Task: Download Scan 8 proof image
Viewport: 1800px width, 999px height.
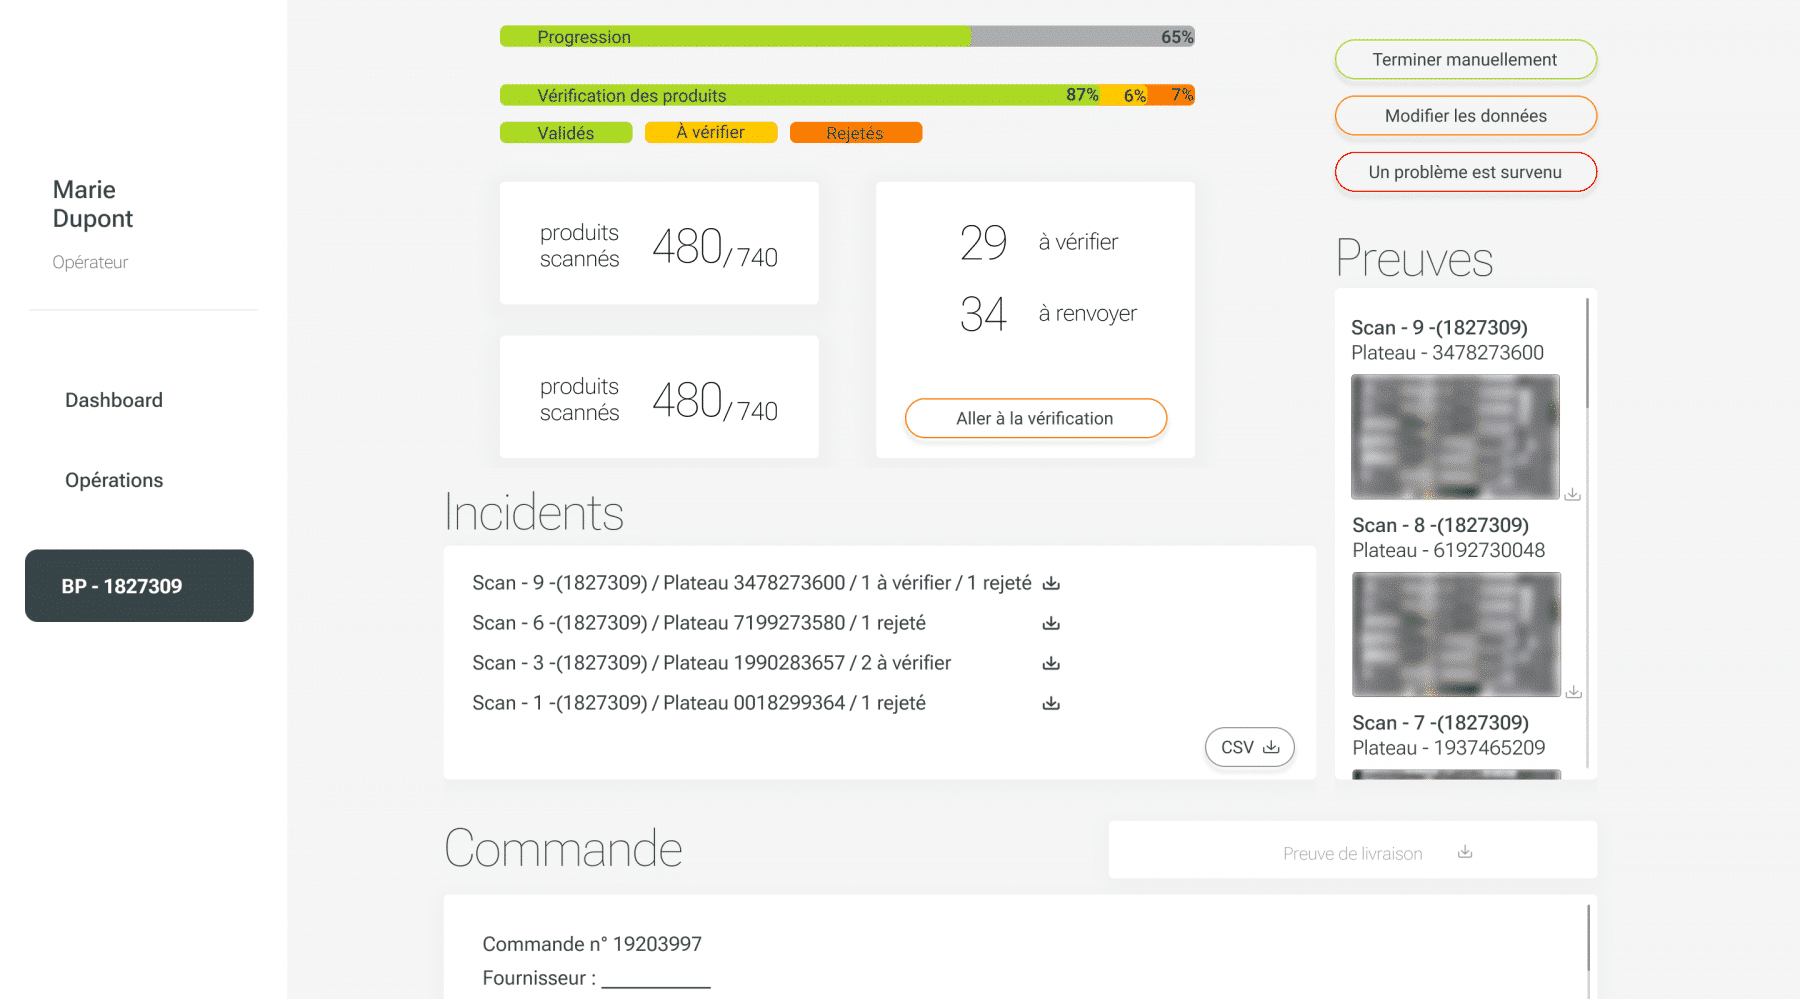Action: 1573,692
